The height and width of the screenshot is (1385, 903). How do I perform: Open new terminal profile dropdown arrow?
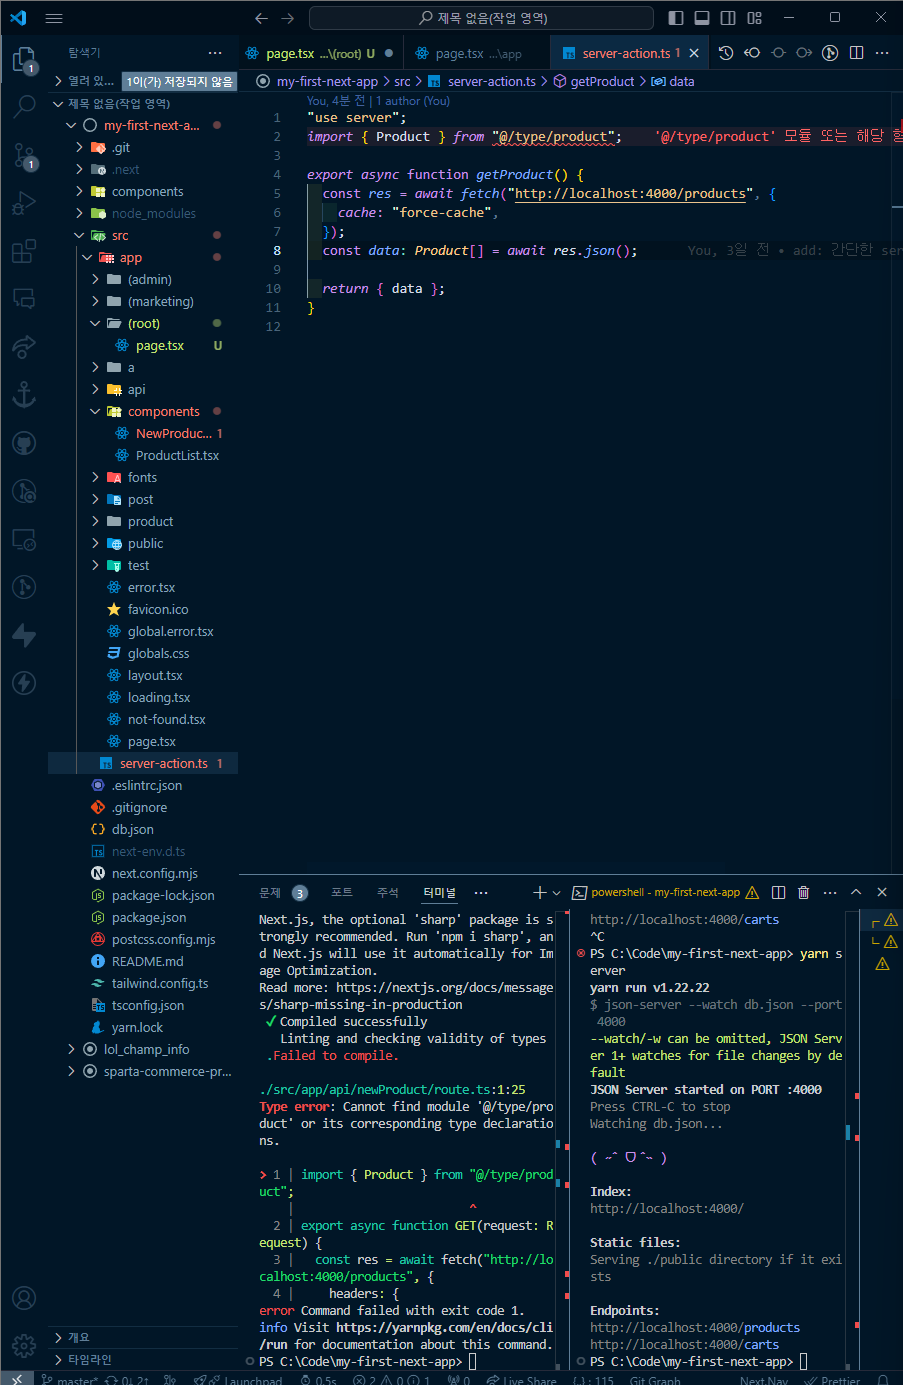coord(556,892)
